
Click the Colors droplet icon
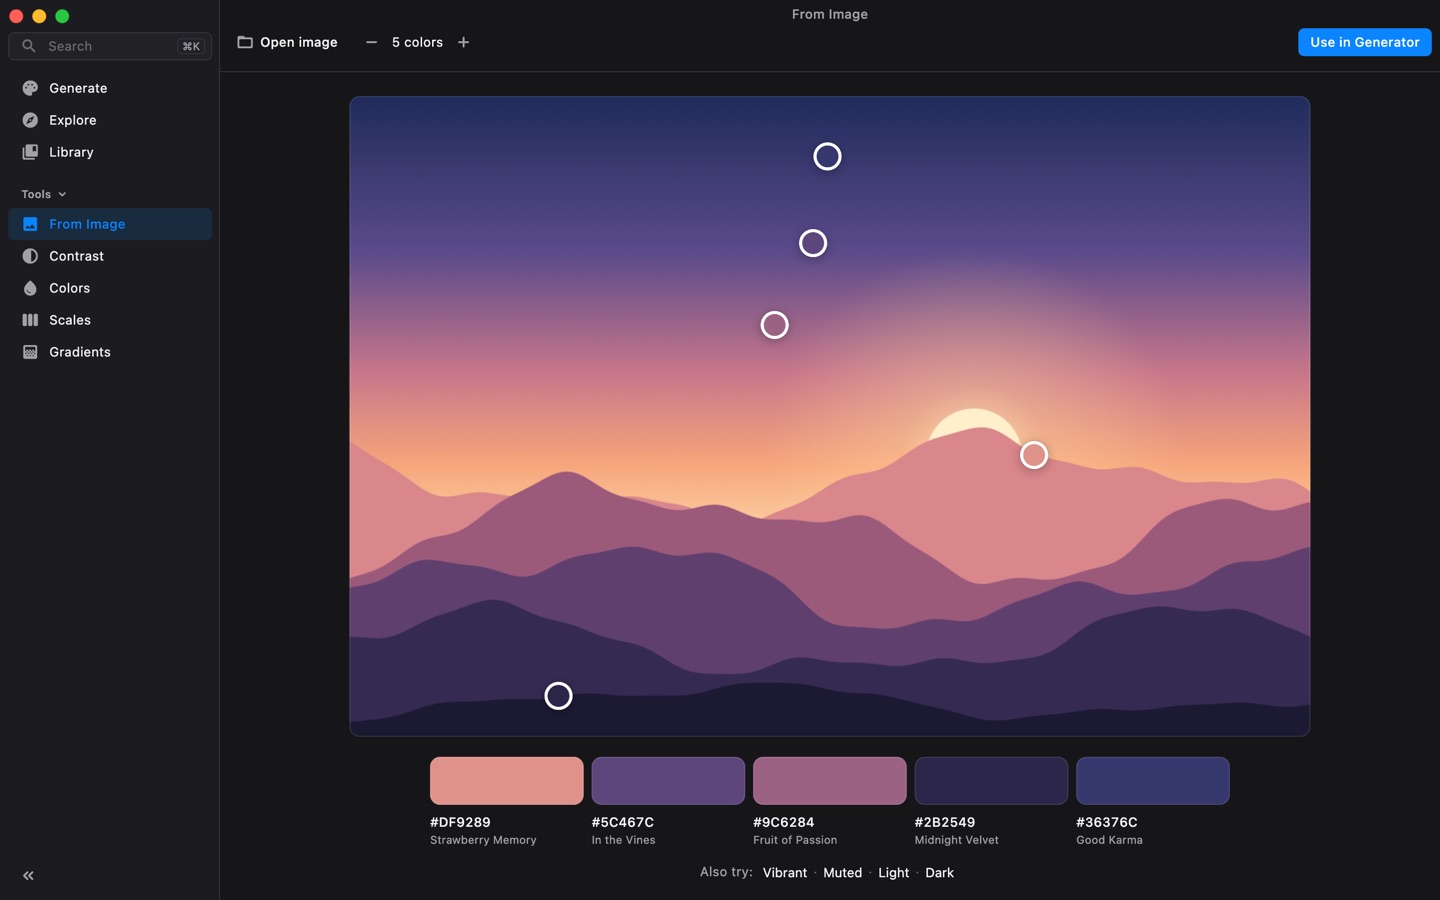30,288
